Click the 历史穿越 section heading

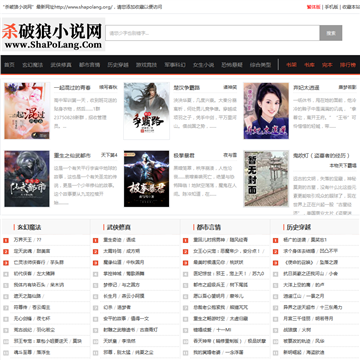tap(299, 227)
